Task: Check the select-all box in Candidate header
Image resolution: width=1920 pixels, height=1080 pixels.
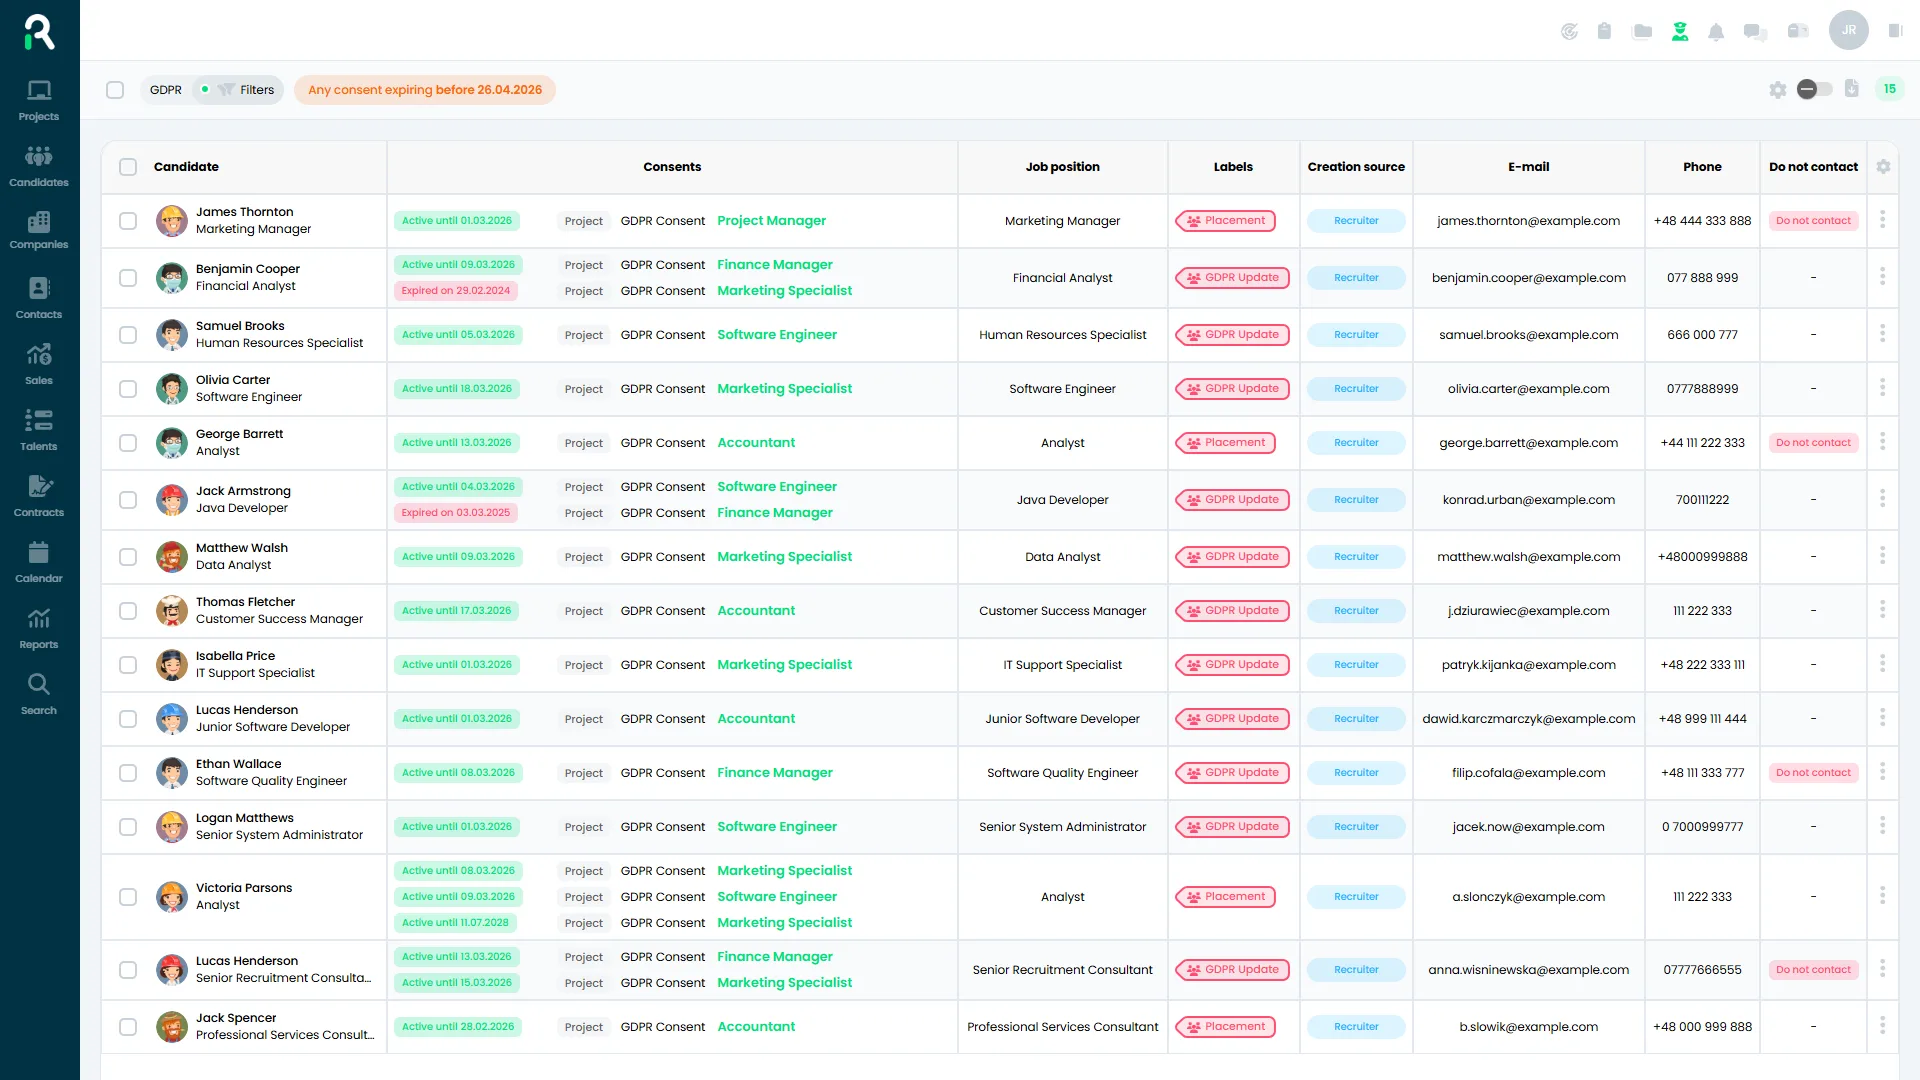Action: [128, 167]
